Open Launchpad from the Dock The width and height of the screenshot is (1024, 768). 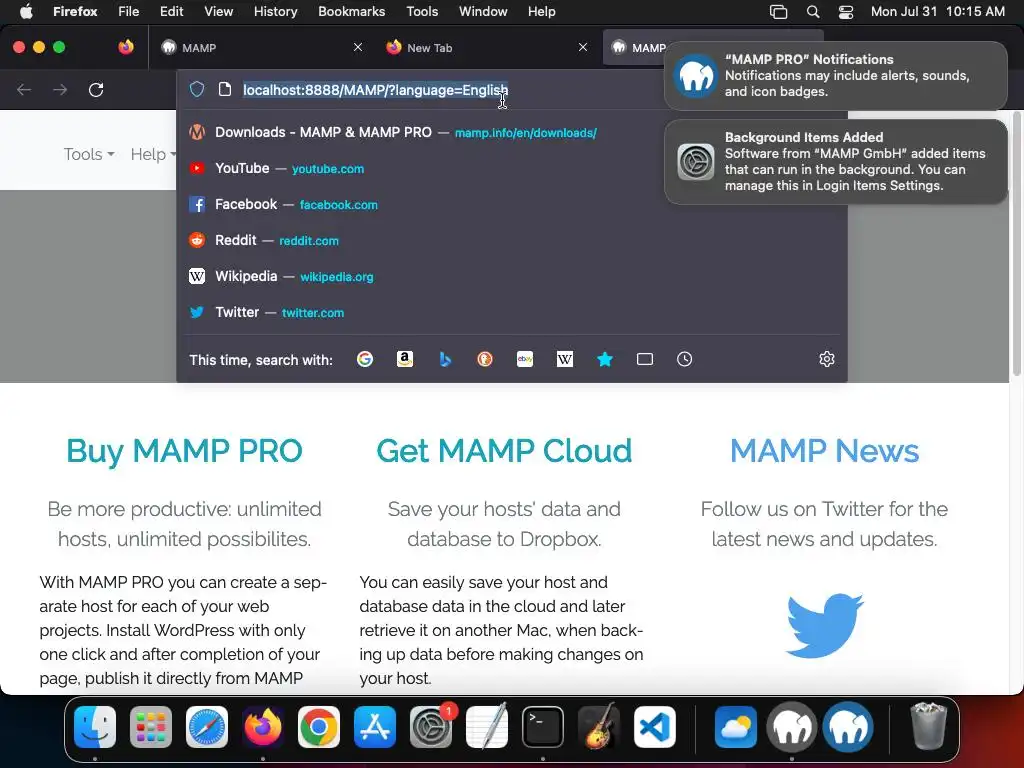(151, 727)
